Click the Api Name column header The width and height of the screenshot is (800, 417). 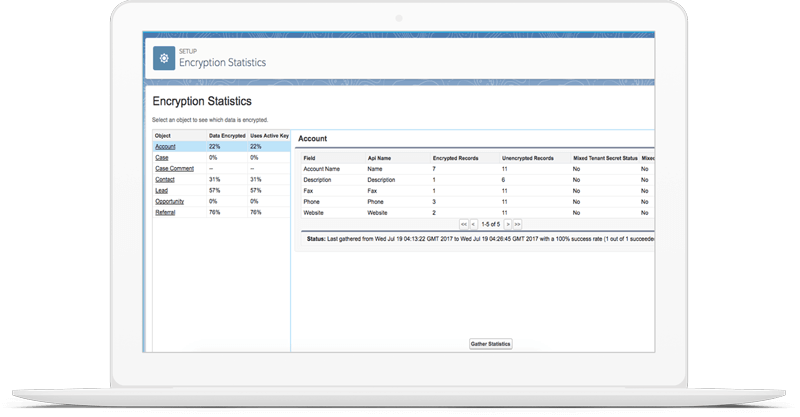(x=380, y=158)
